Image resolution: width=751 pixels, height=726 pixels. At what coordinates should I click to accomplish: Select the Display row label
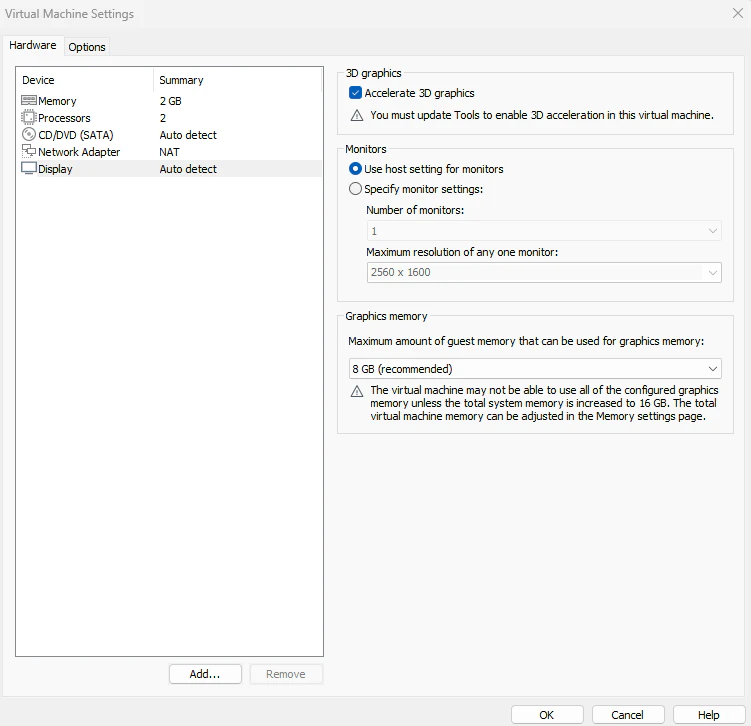(55, 169)
